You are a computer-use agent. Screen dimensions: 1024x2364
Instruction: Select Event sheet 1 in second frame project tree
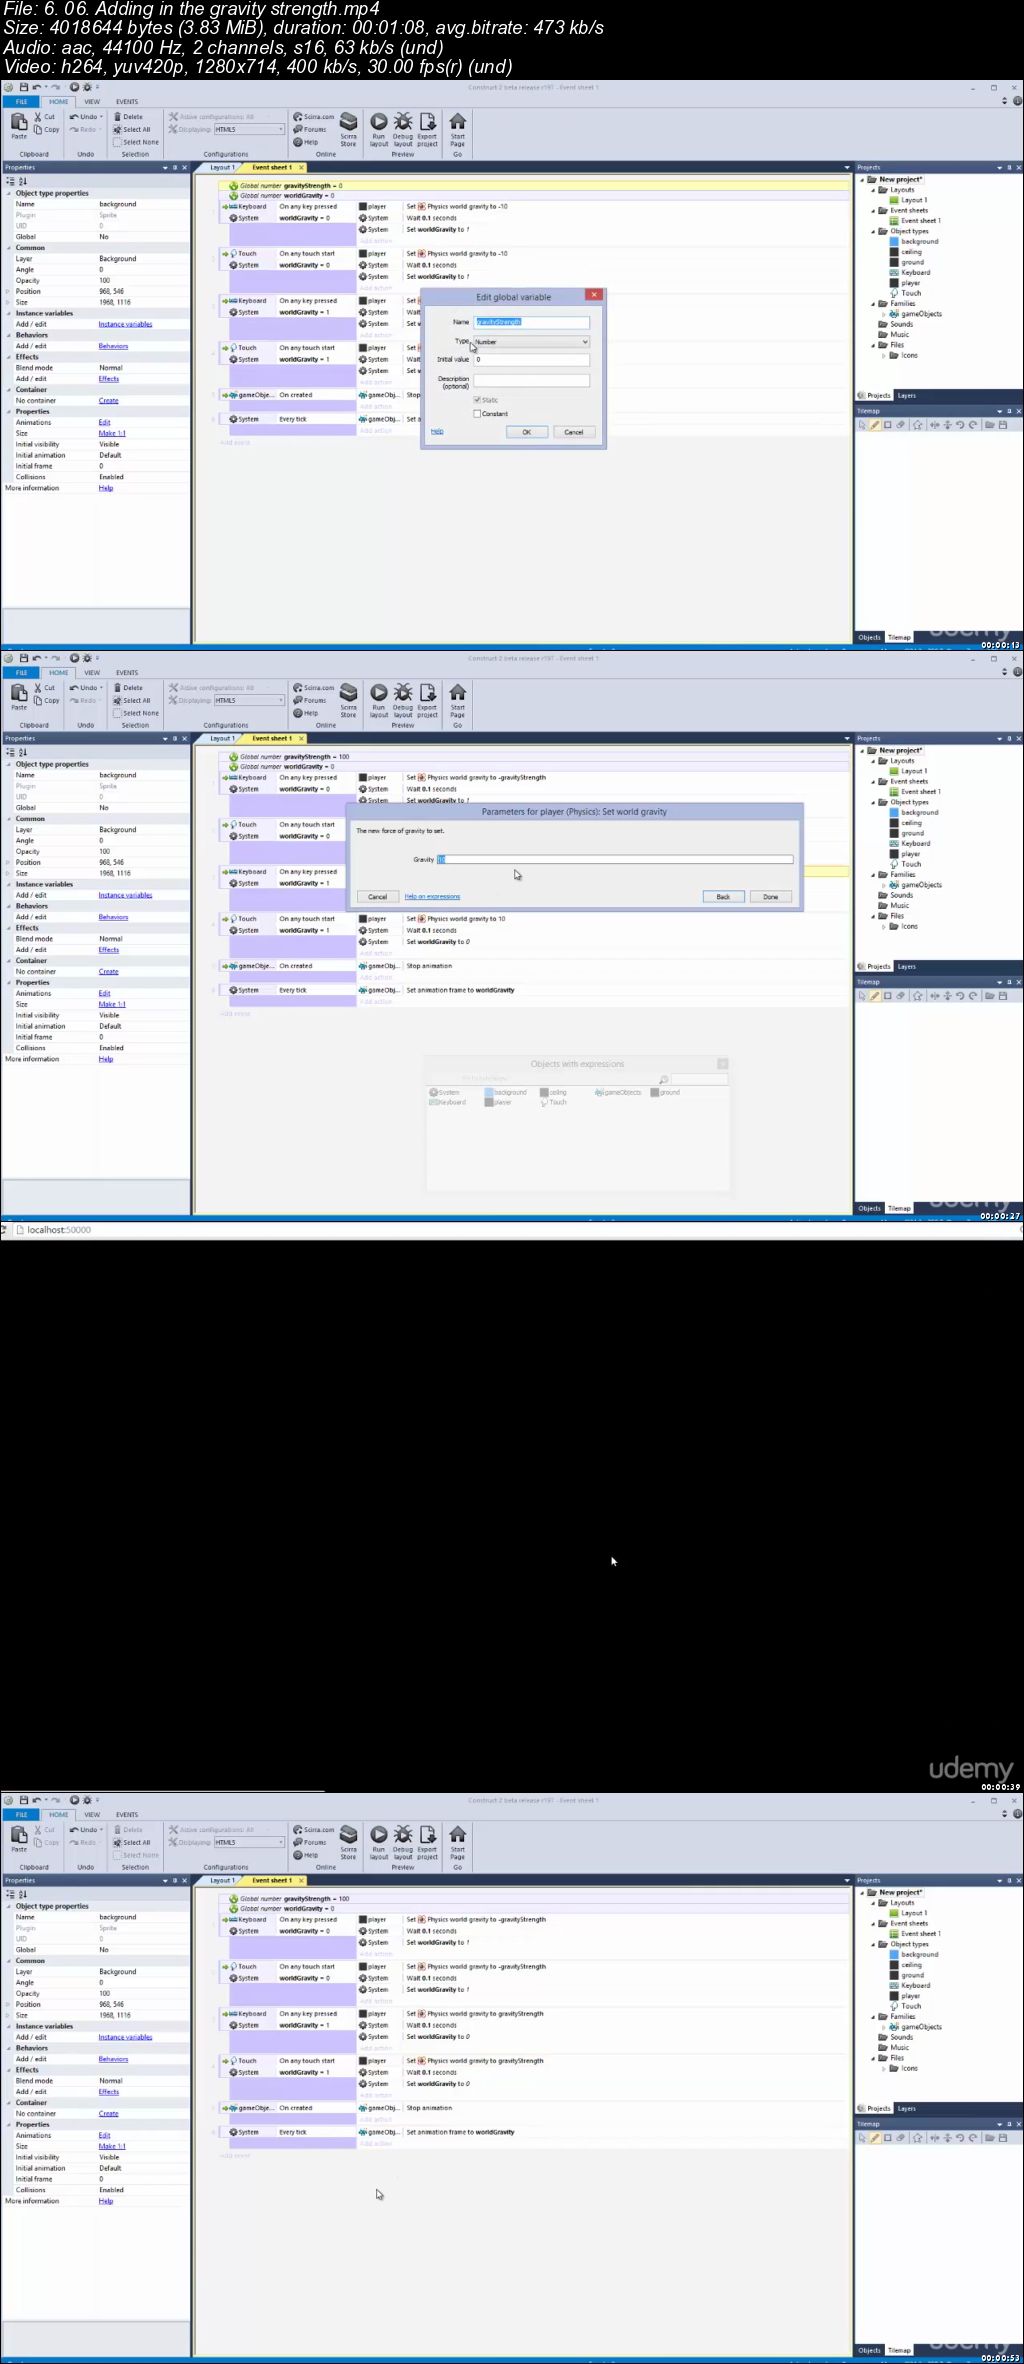click(921, 792)
